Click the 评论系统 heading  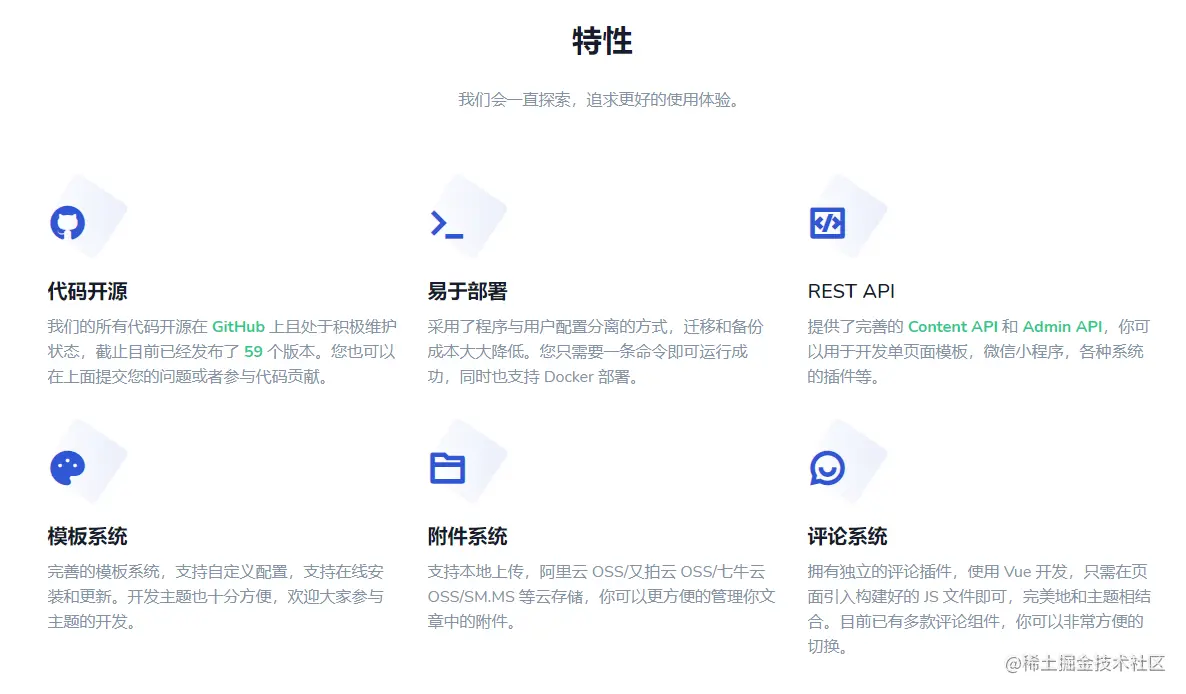click(847, 537)
